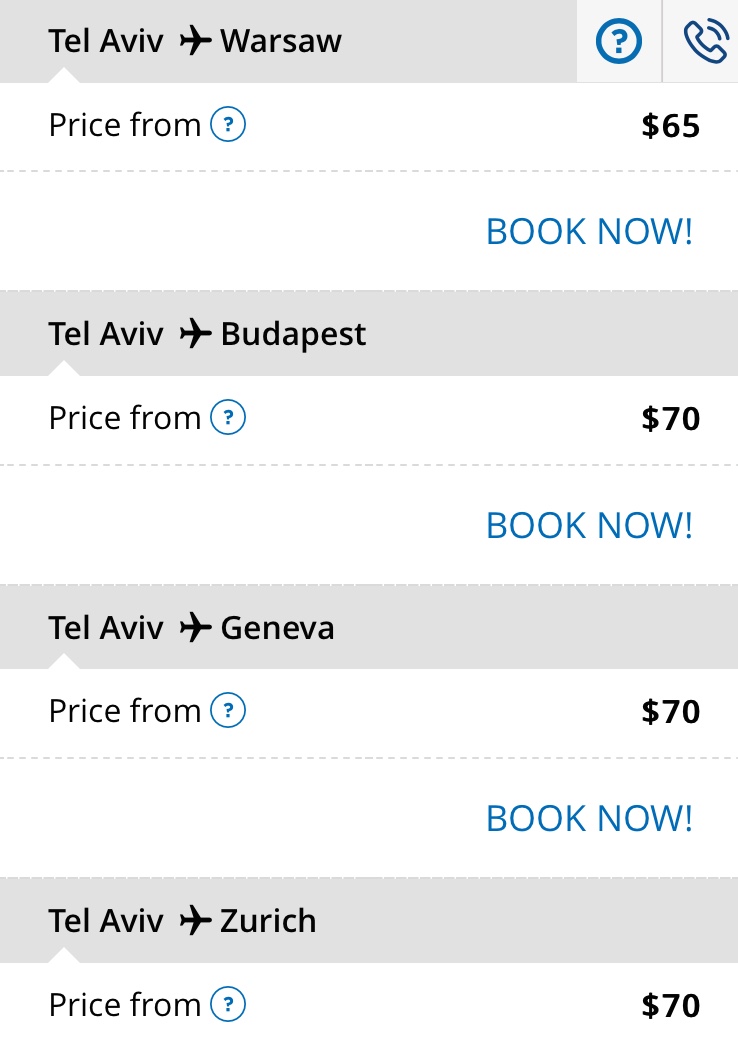
Task: Click the $70 Budapest price
Action: click(670, 419)
